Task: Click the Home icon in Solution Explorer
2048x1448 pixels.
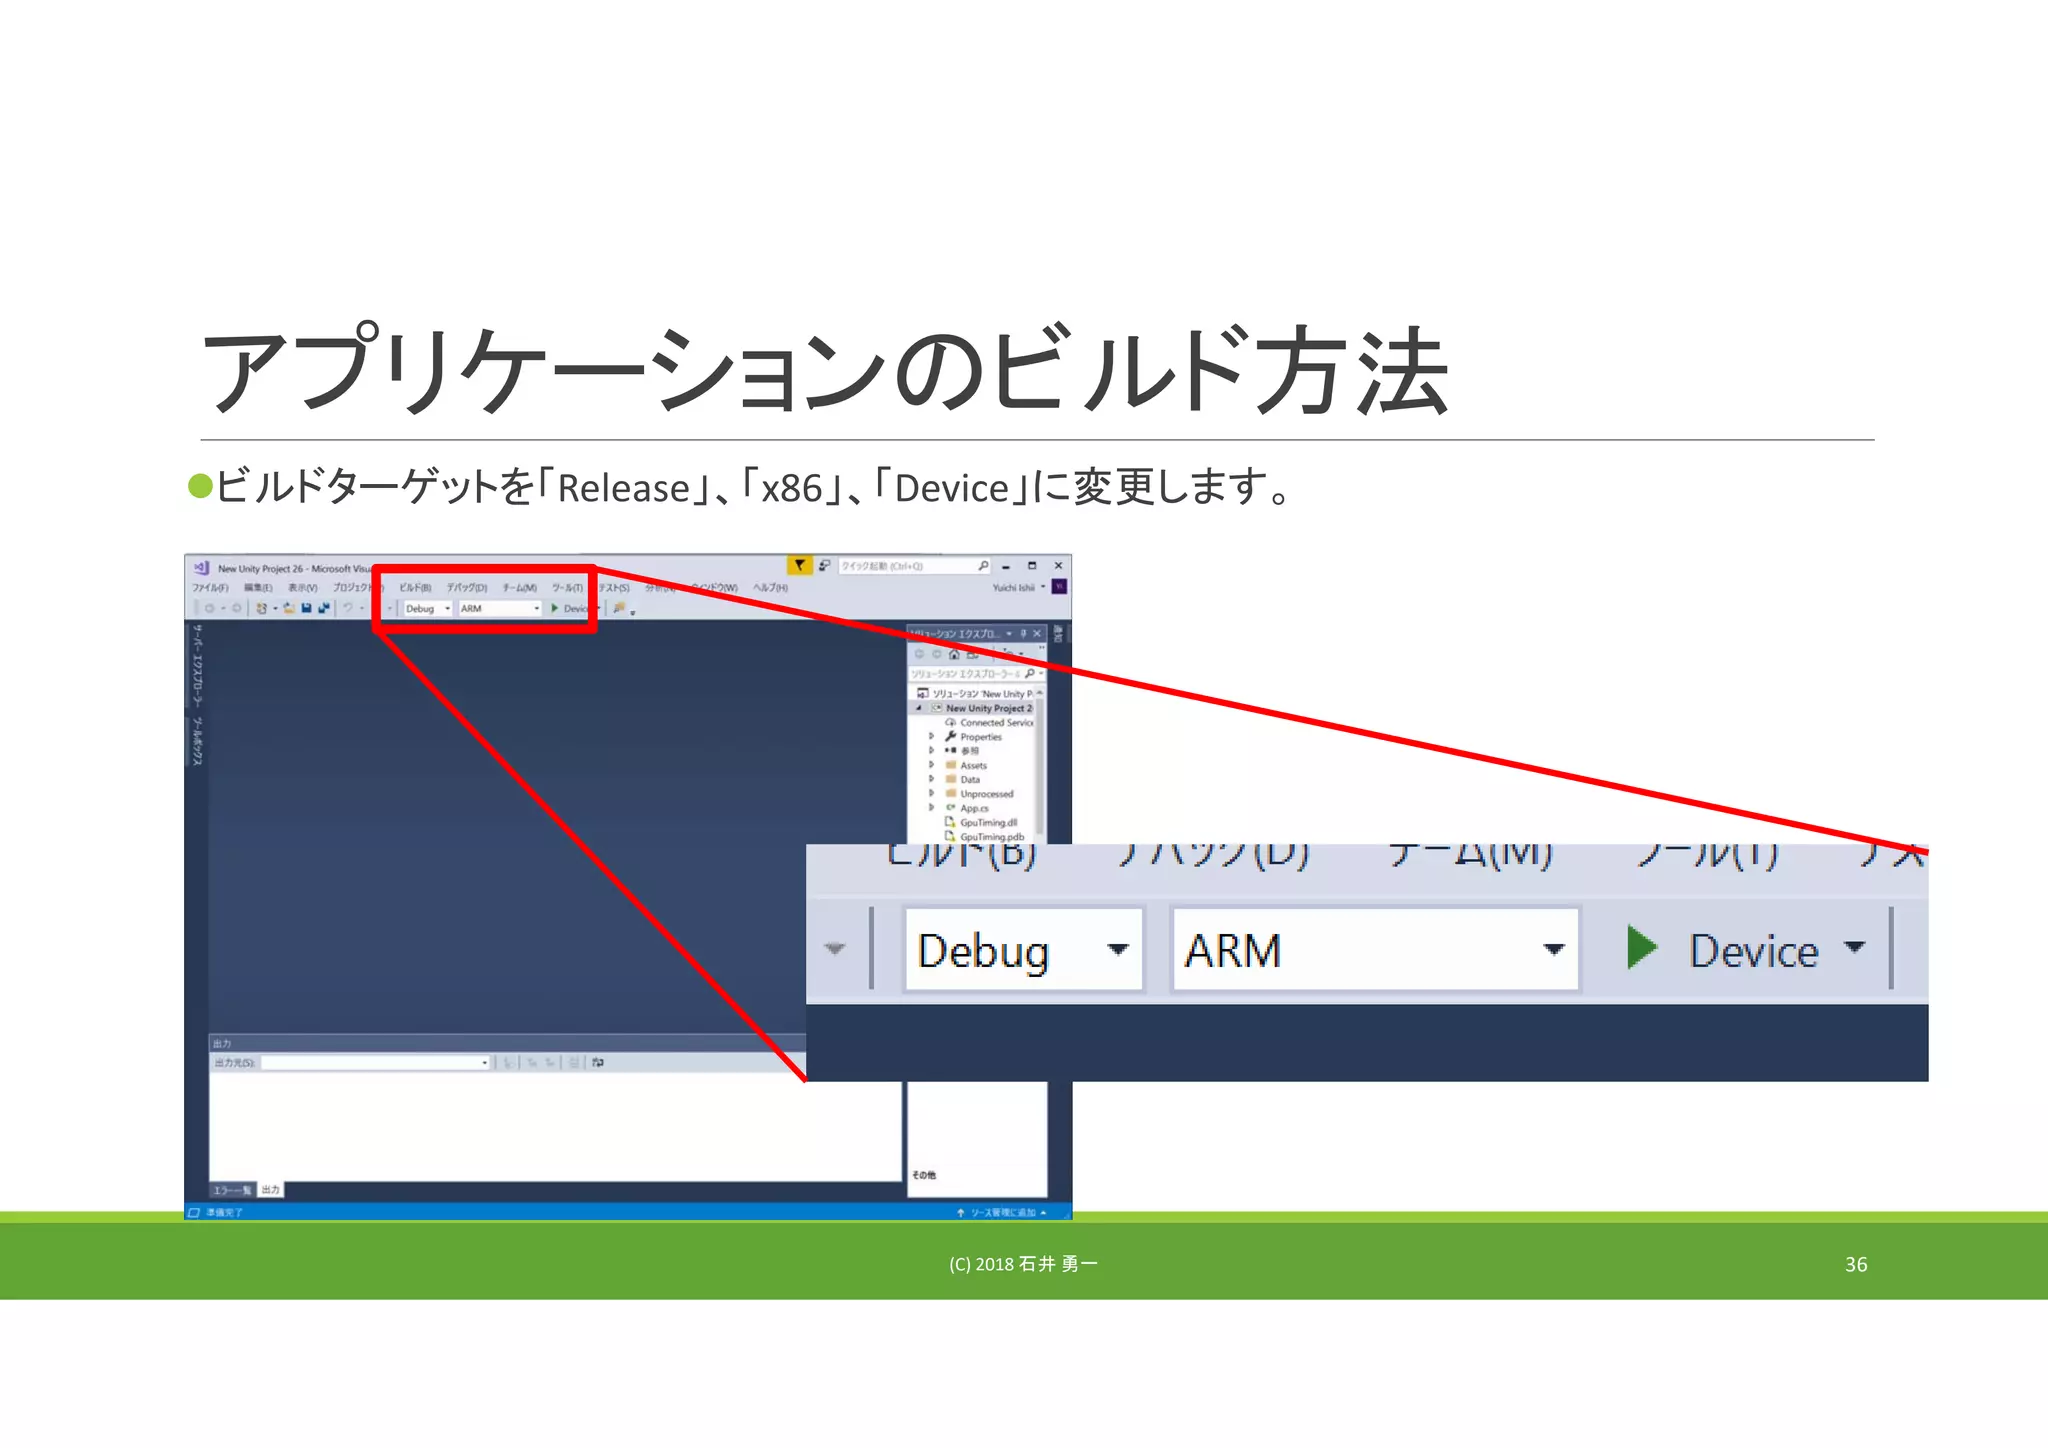Action: point(954,654)
